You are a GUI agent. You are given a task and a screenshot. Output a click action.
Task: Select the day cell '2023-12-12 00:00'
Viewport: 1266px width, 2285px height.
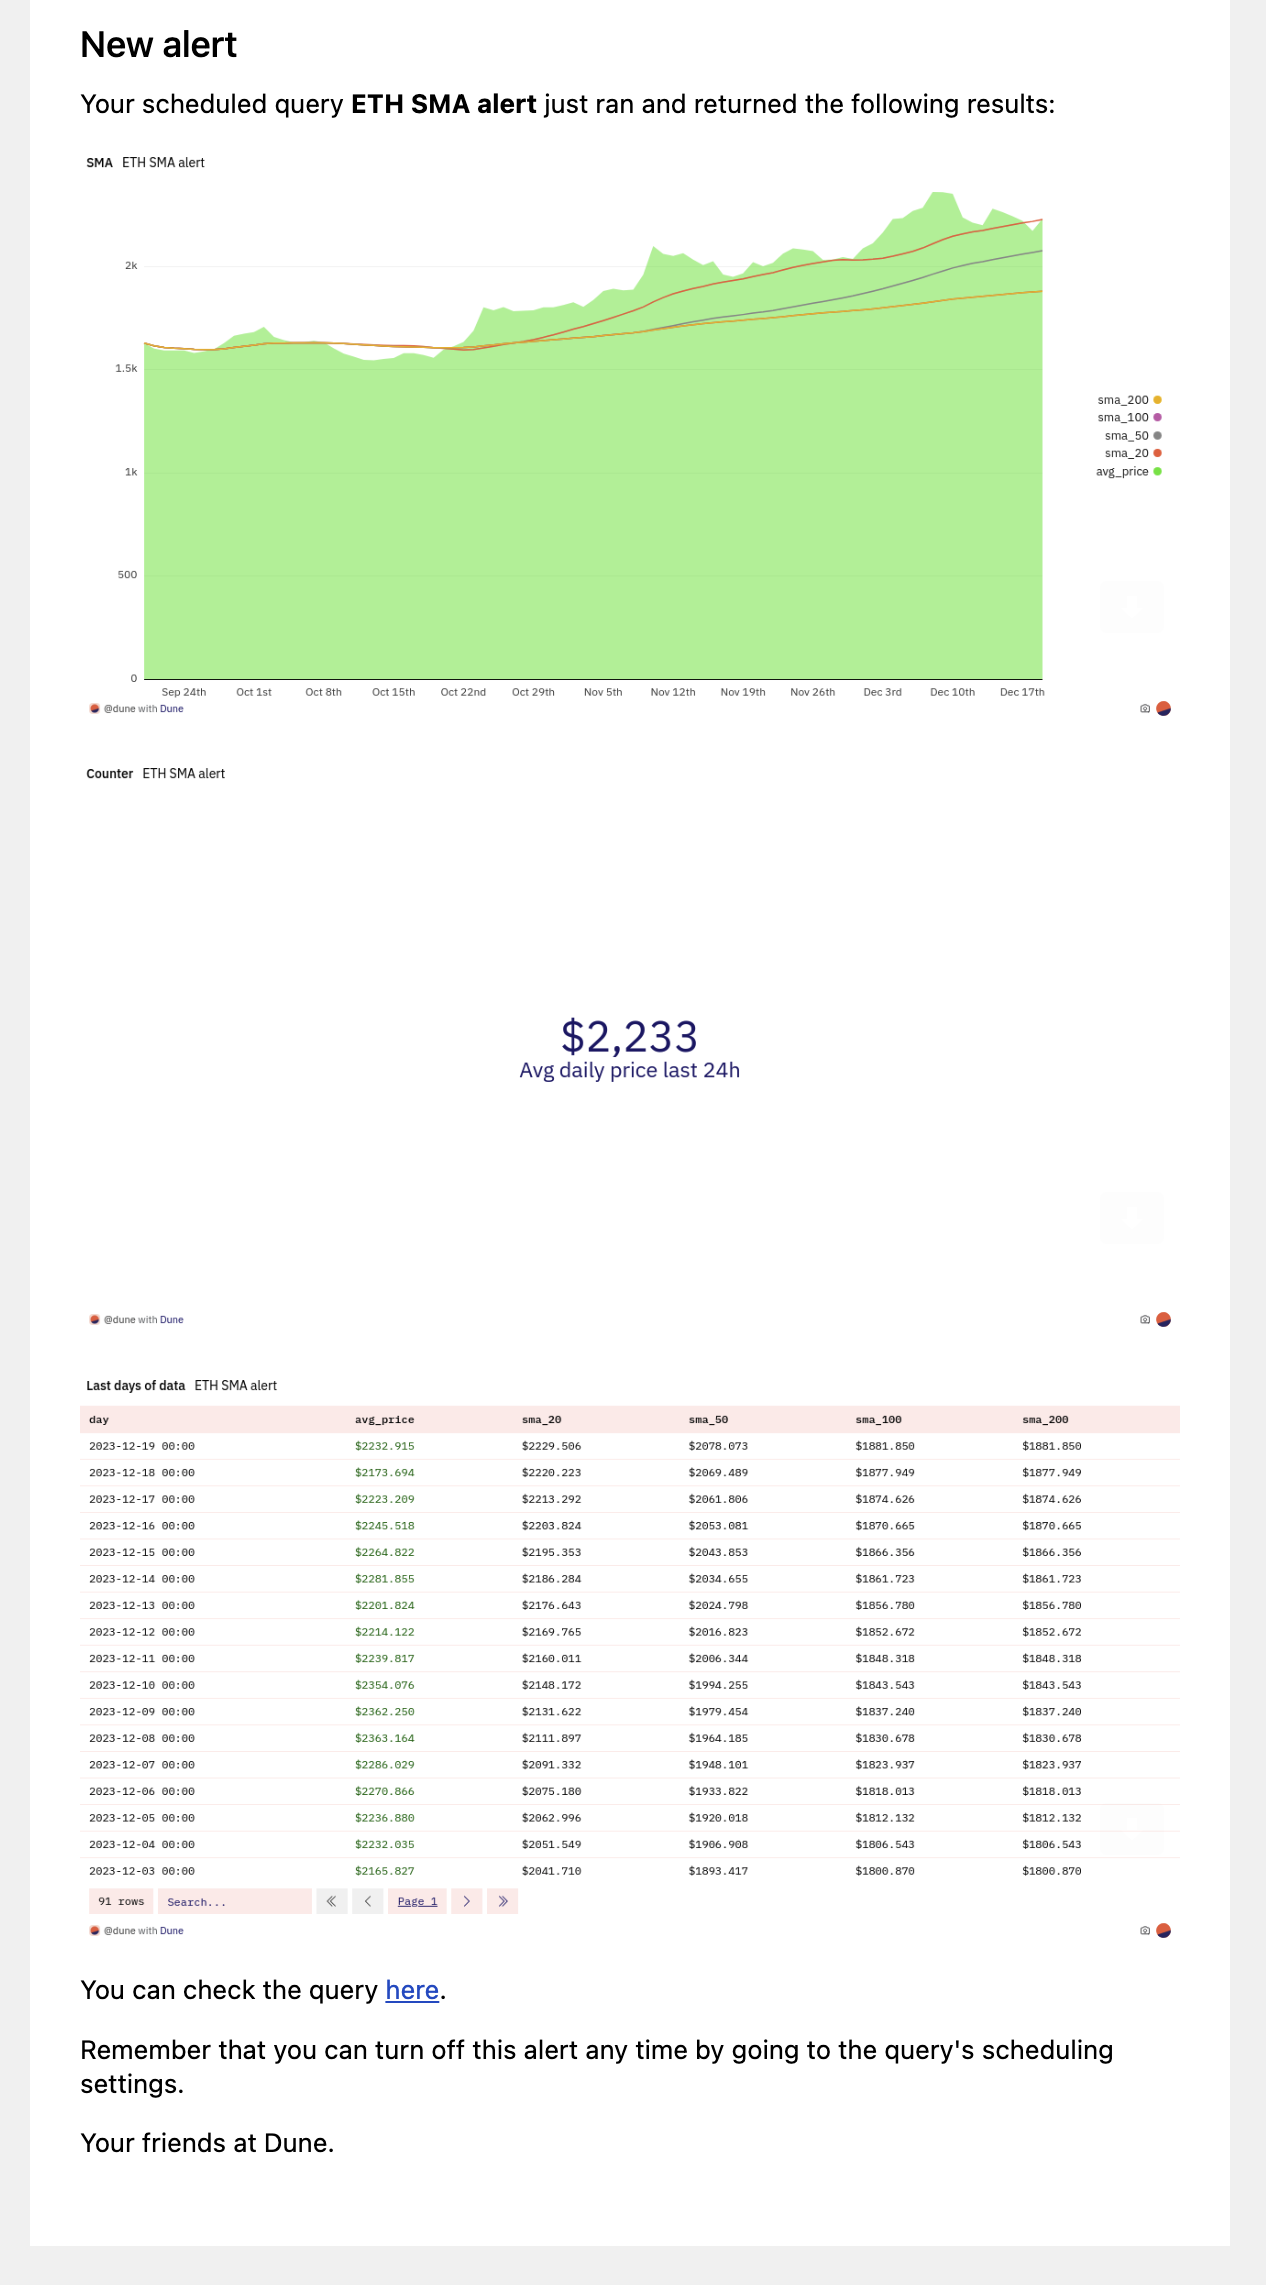pyautogui.click(x=142, y=1632)
